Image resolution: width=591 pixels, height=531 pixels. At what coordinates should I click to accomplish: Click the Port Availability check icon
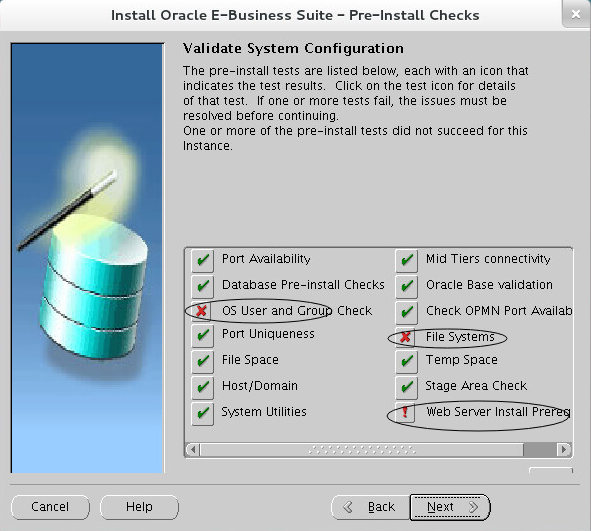(202, 260)
